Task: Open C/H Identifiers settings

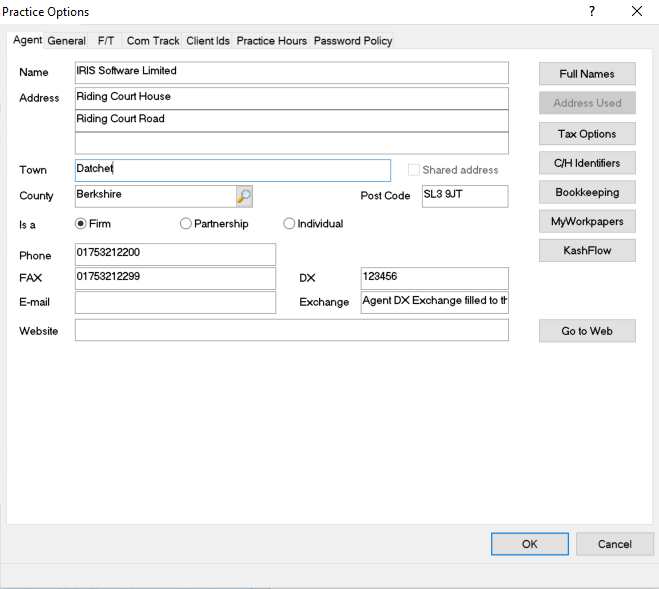Action: click(587, 163)
